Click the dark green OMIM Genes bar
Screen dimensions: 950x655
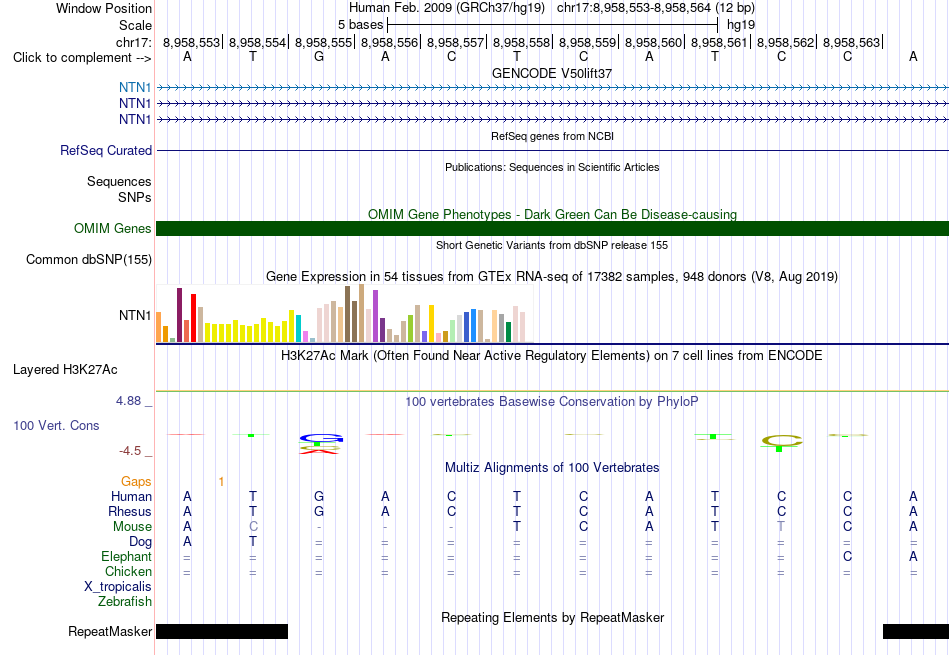(552, 228)
